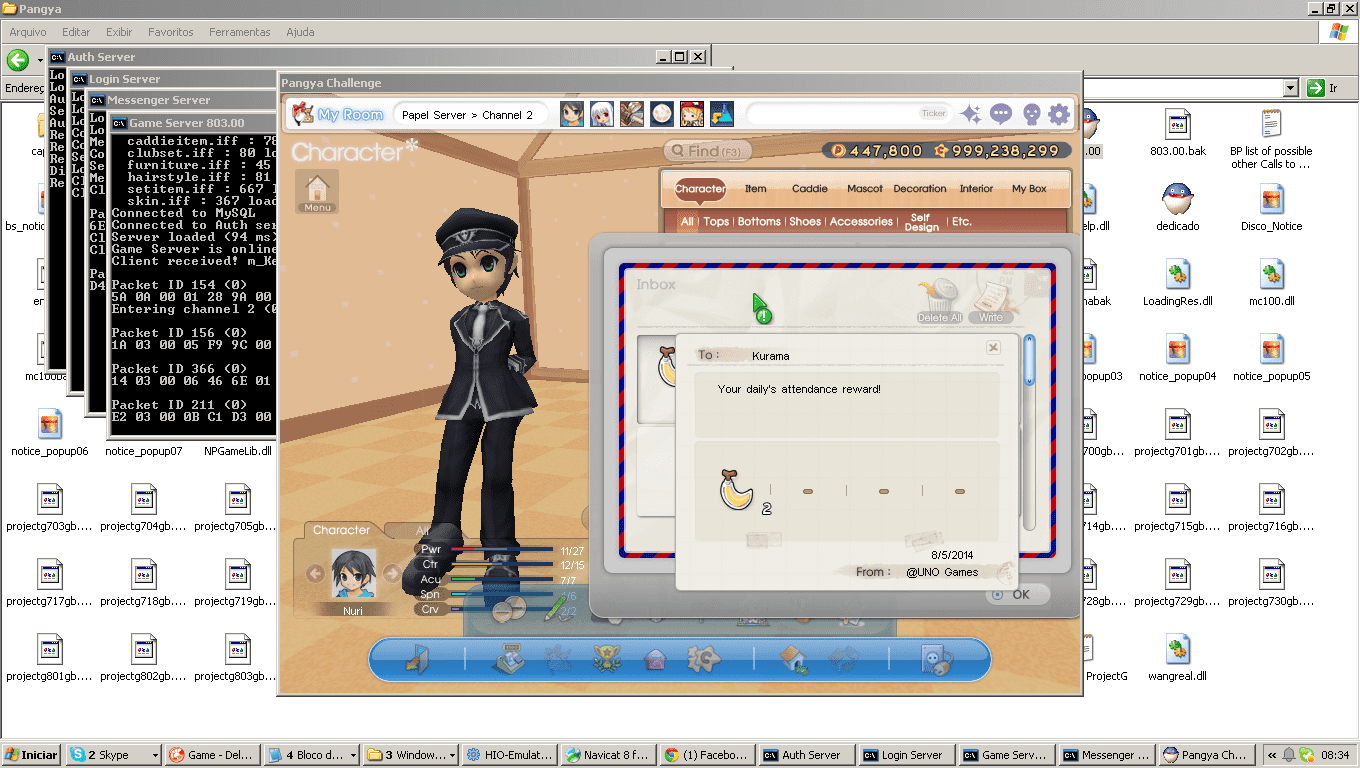
Task: Switch to Navicat in the taskbar
Action: [607, 755]
